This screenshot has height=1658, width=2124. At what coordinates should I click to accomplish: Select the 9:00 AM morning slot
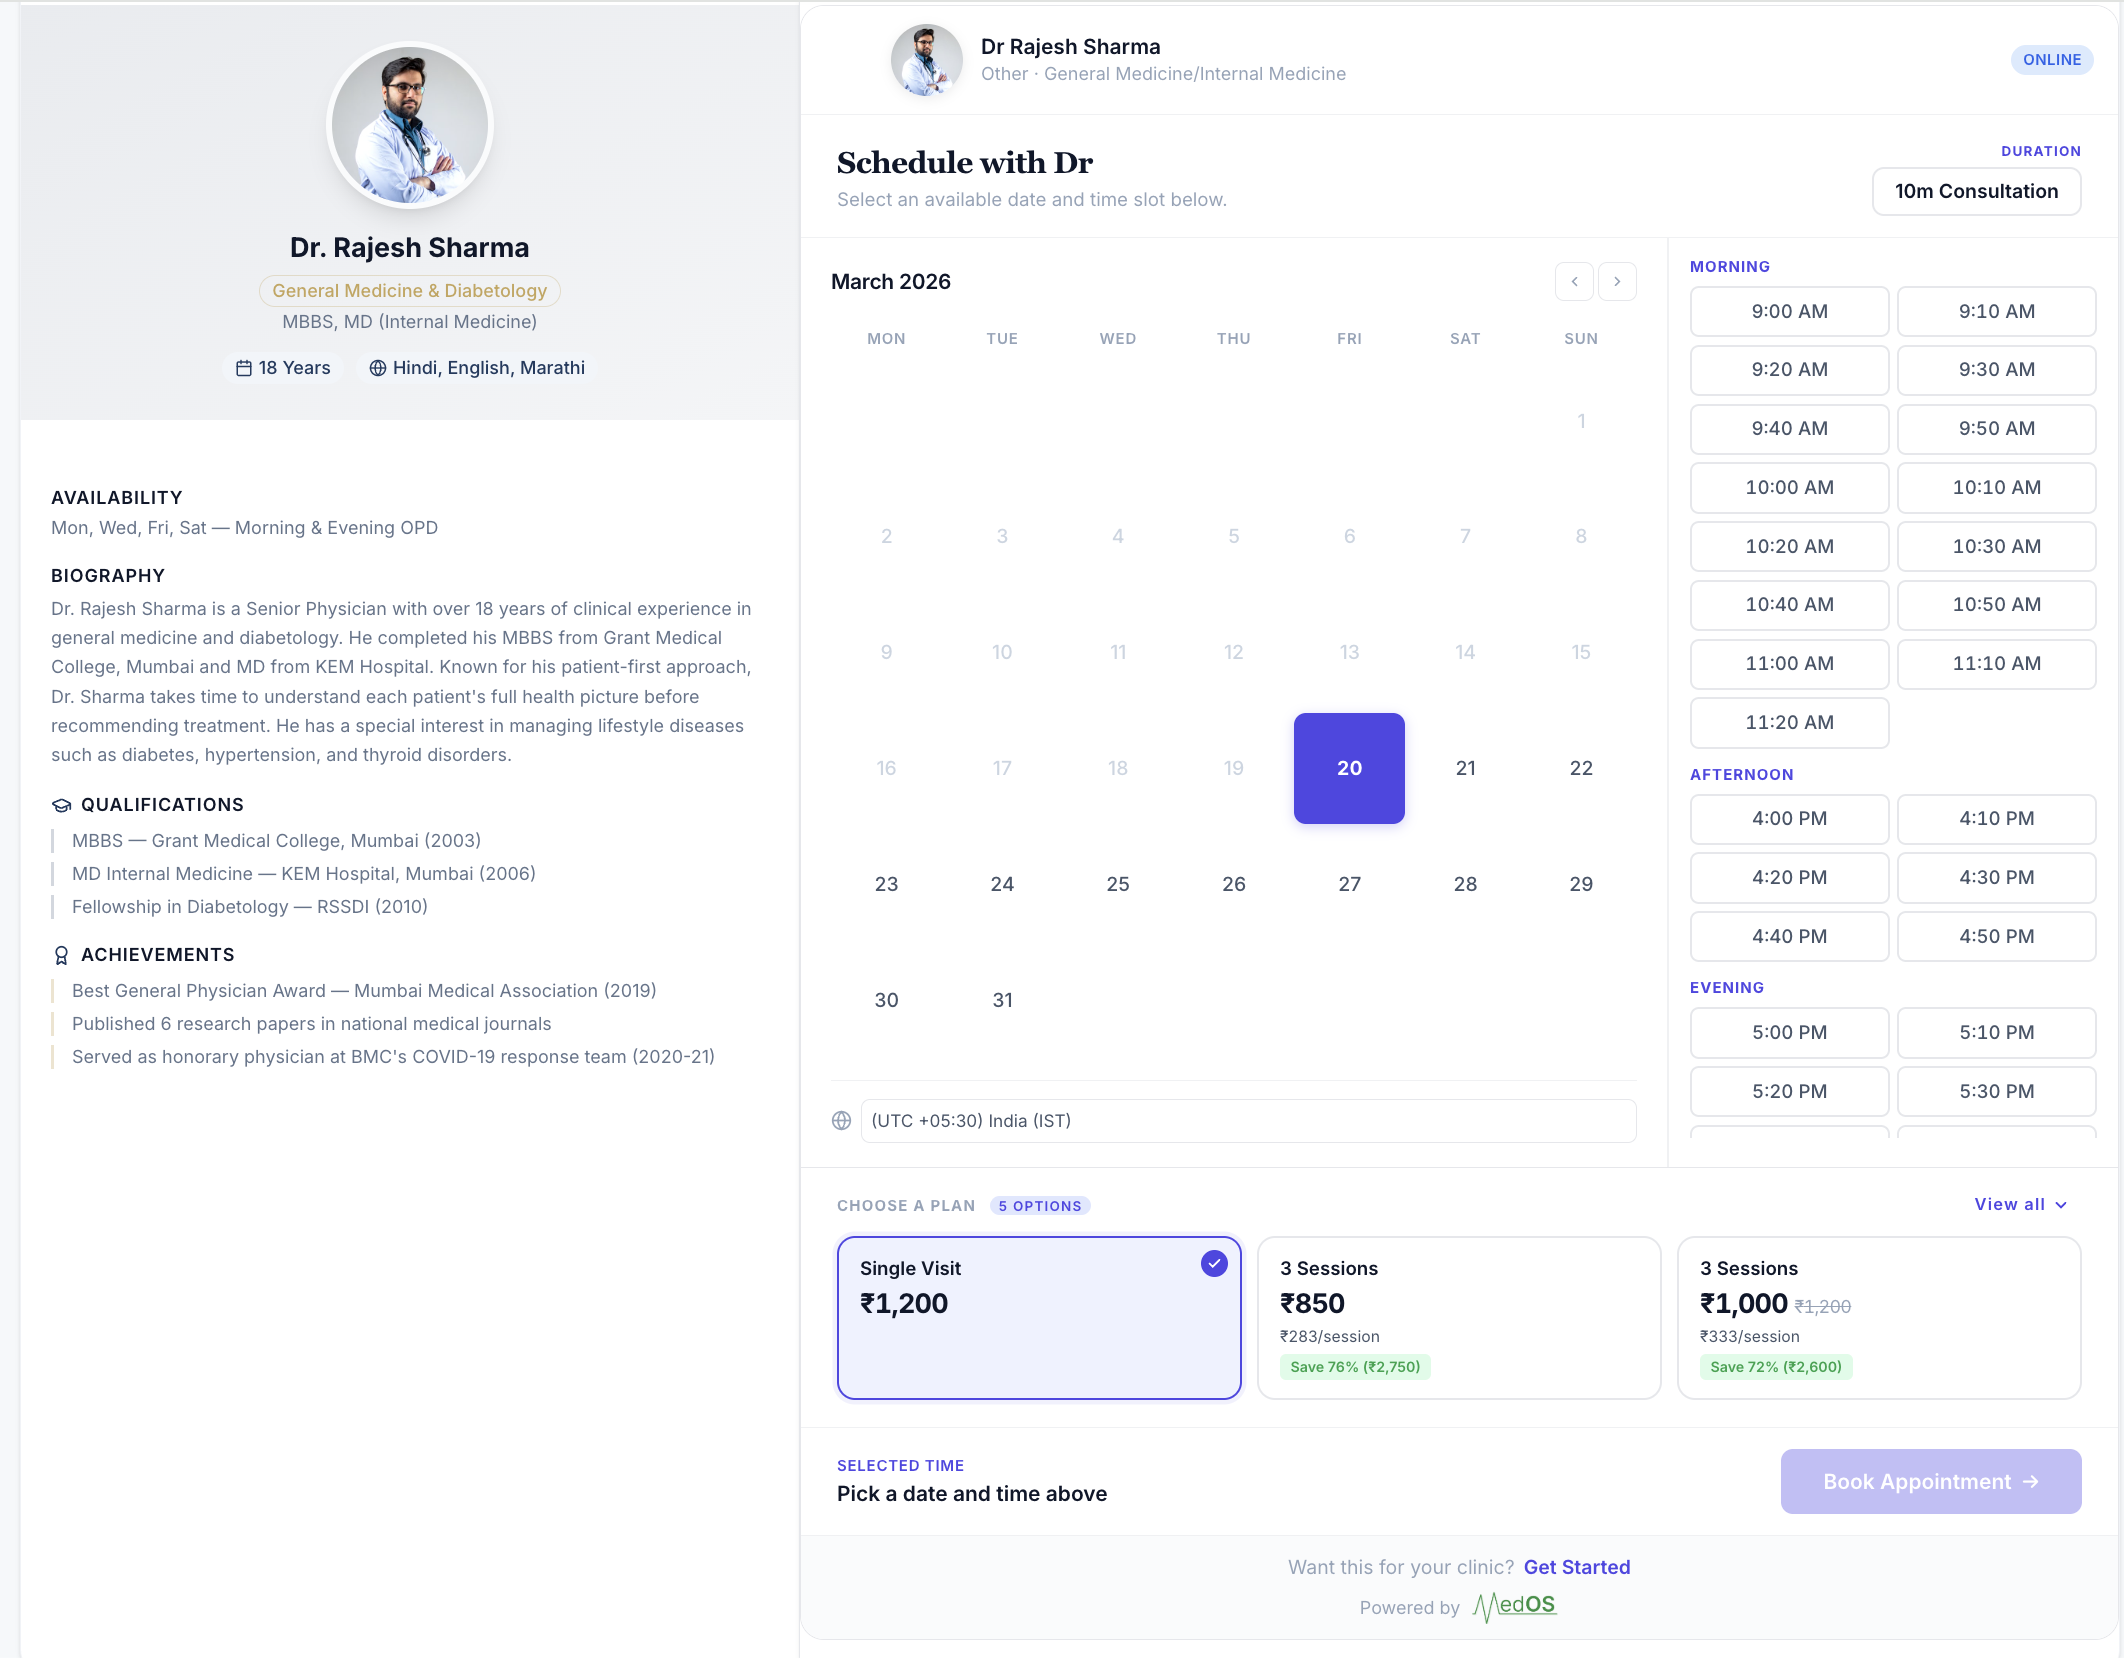point(1789,311)
